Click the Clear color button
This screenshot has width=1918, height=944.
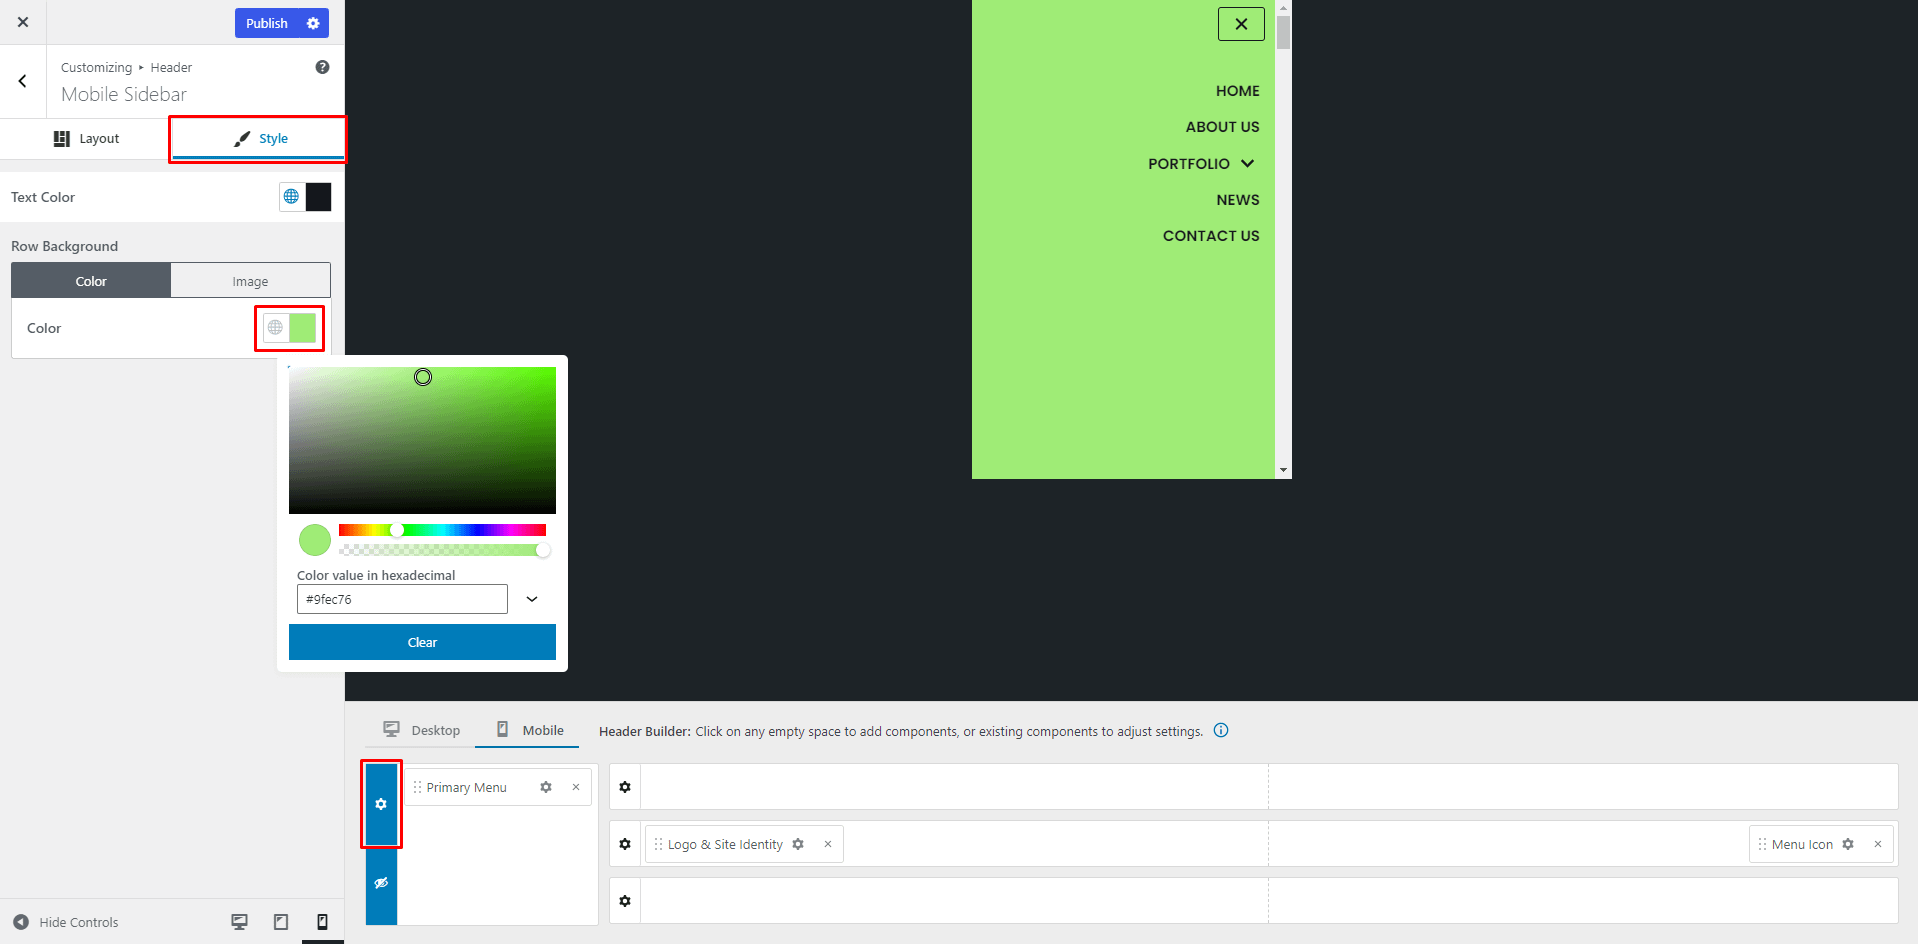[x=422, y=642]
